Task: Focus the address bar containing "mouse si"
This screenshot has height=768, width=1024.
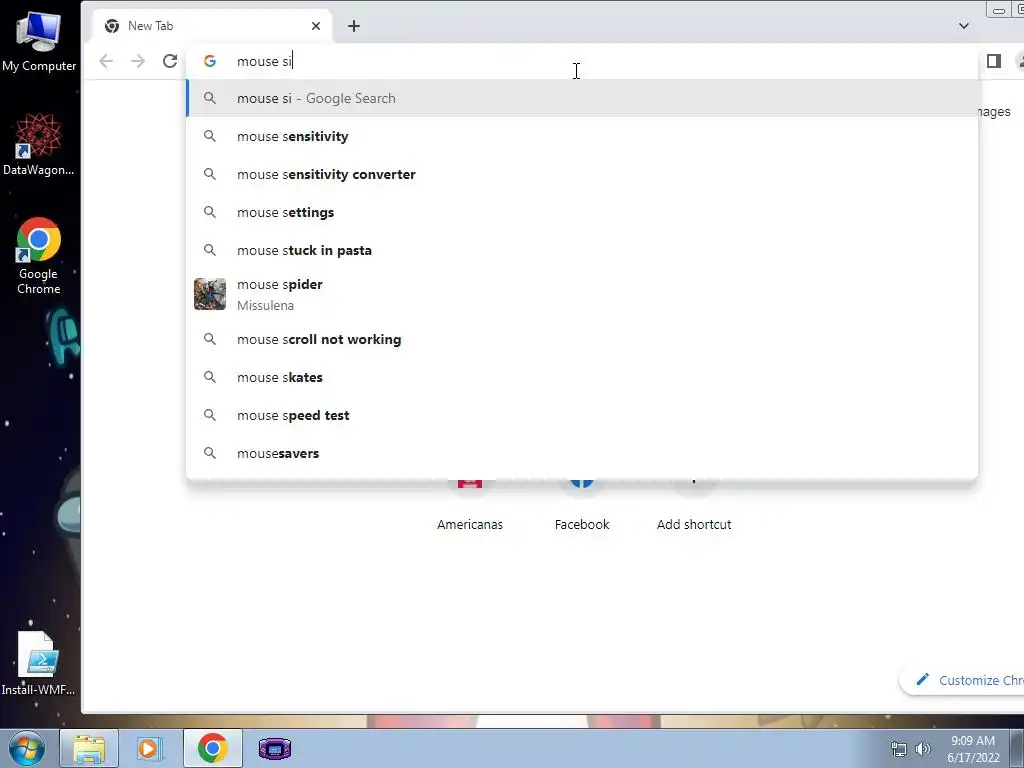Action: [x=581, y=61]
